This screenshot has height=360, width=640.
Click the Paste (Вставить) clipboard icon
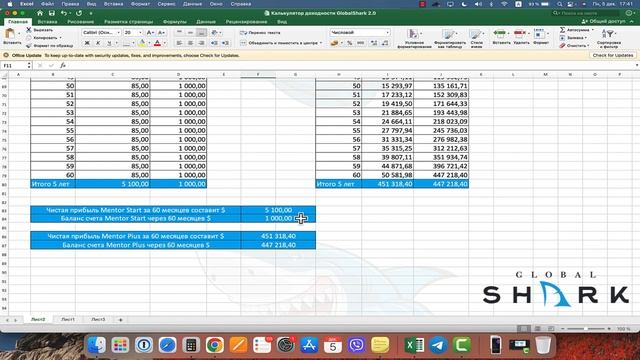pos(11,33)
